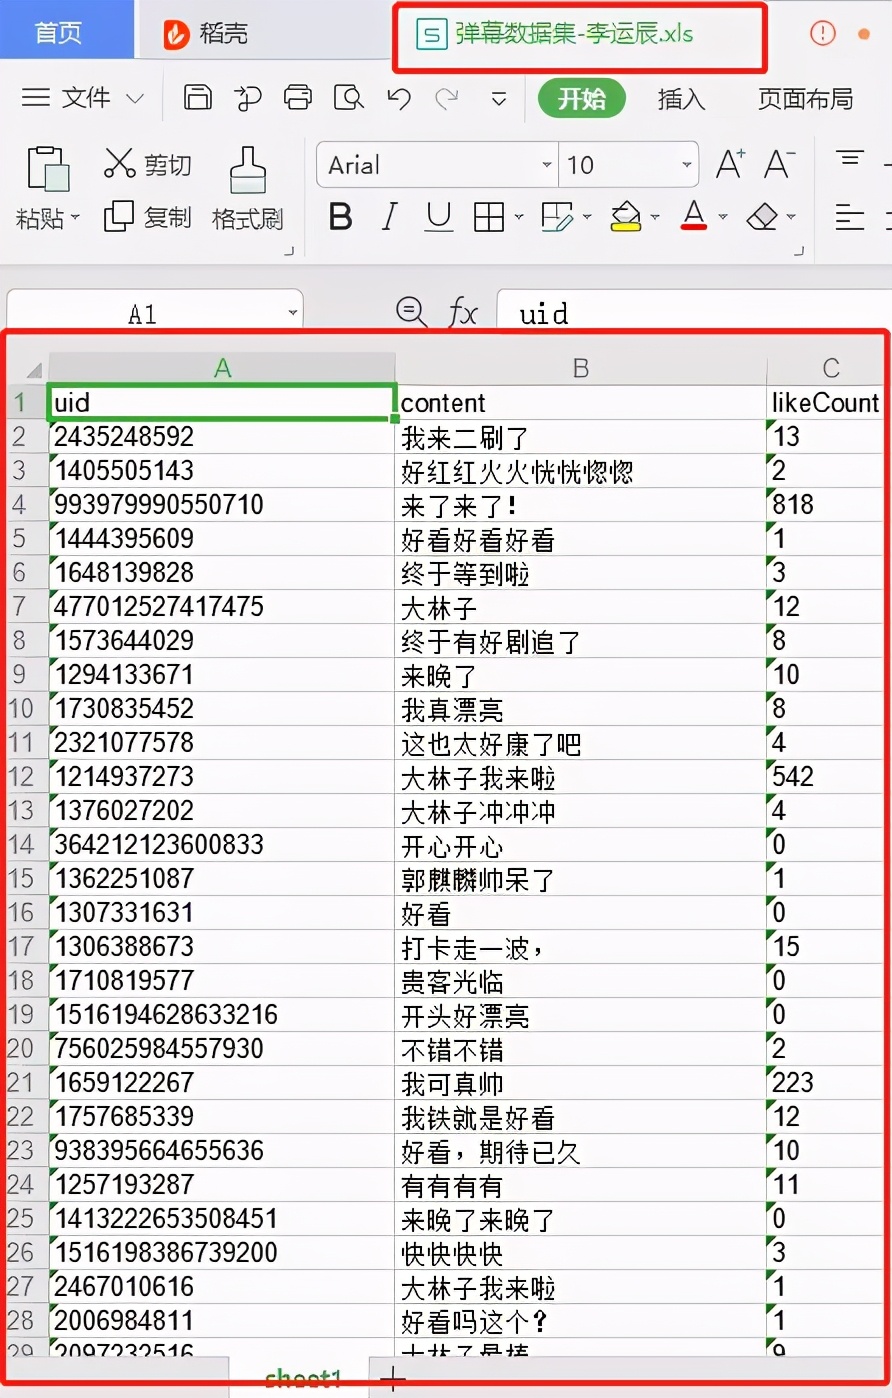Viewport: 892px width, 1398px height.
Task: Open Print Preview icon
Action: pyautogui.click(x=349, y=97)
